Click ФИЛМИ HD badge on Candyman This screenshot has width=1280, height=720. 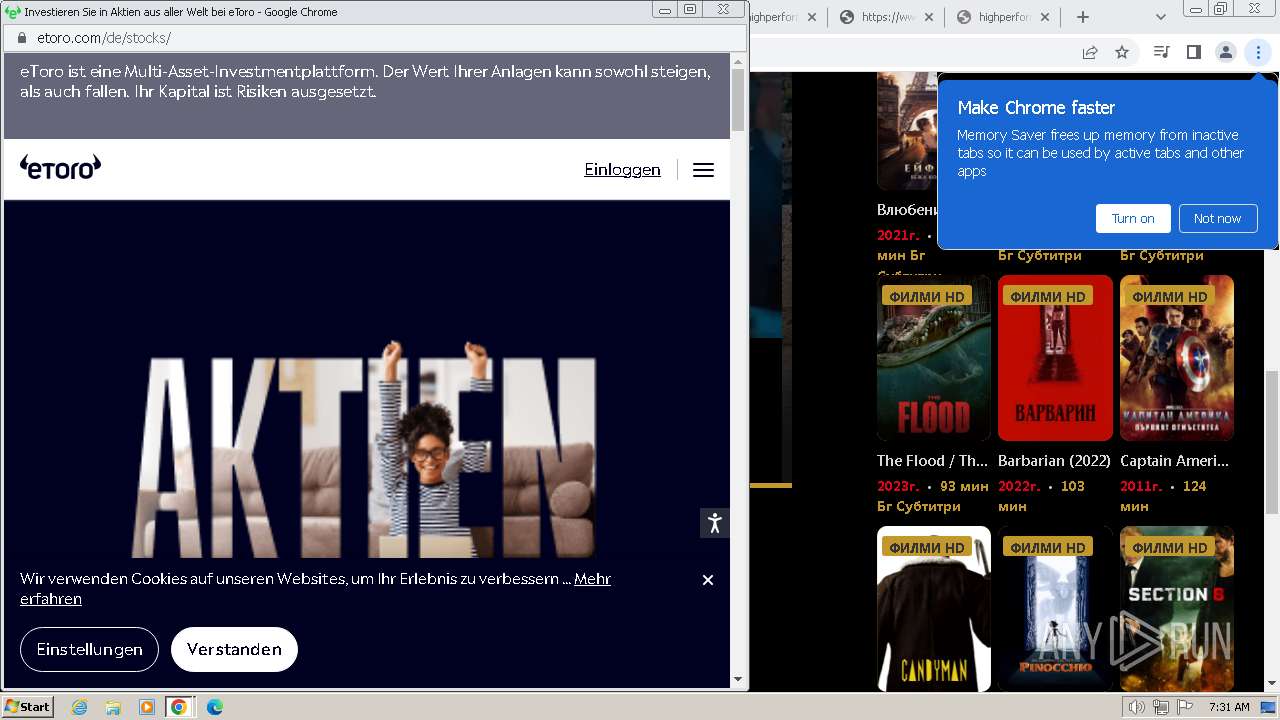pyautogui.click(x=927, y=547)
